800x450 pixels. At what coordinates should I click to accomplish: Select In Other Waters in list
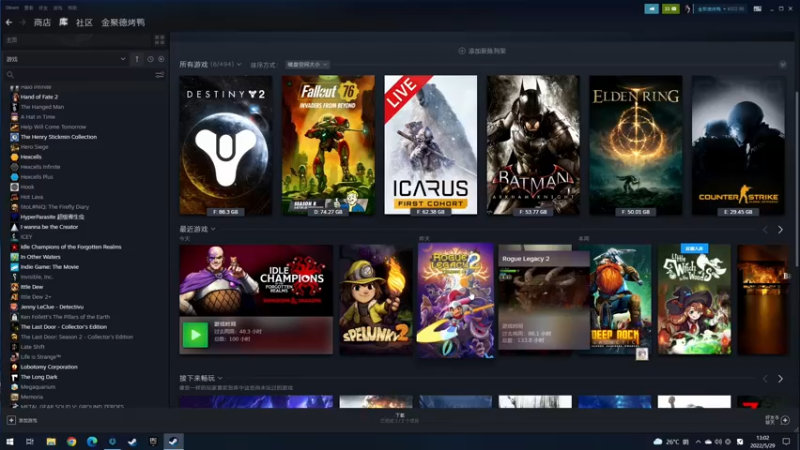[40, 257]
